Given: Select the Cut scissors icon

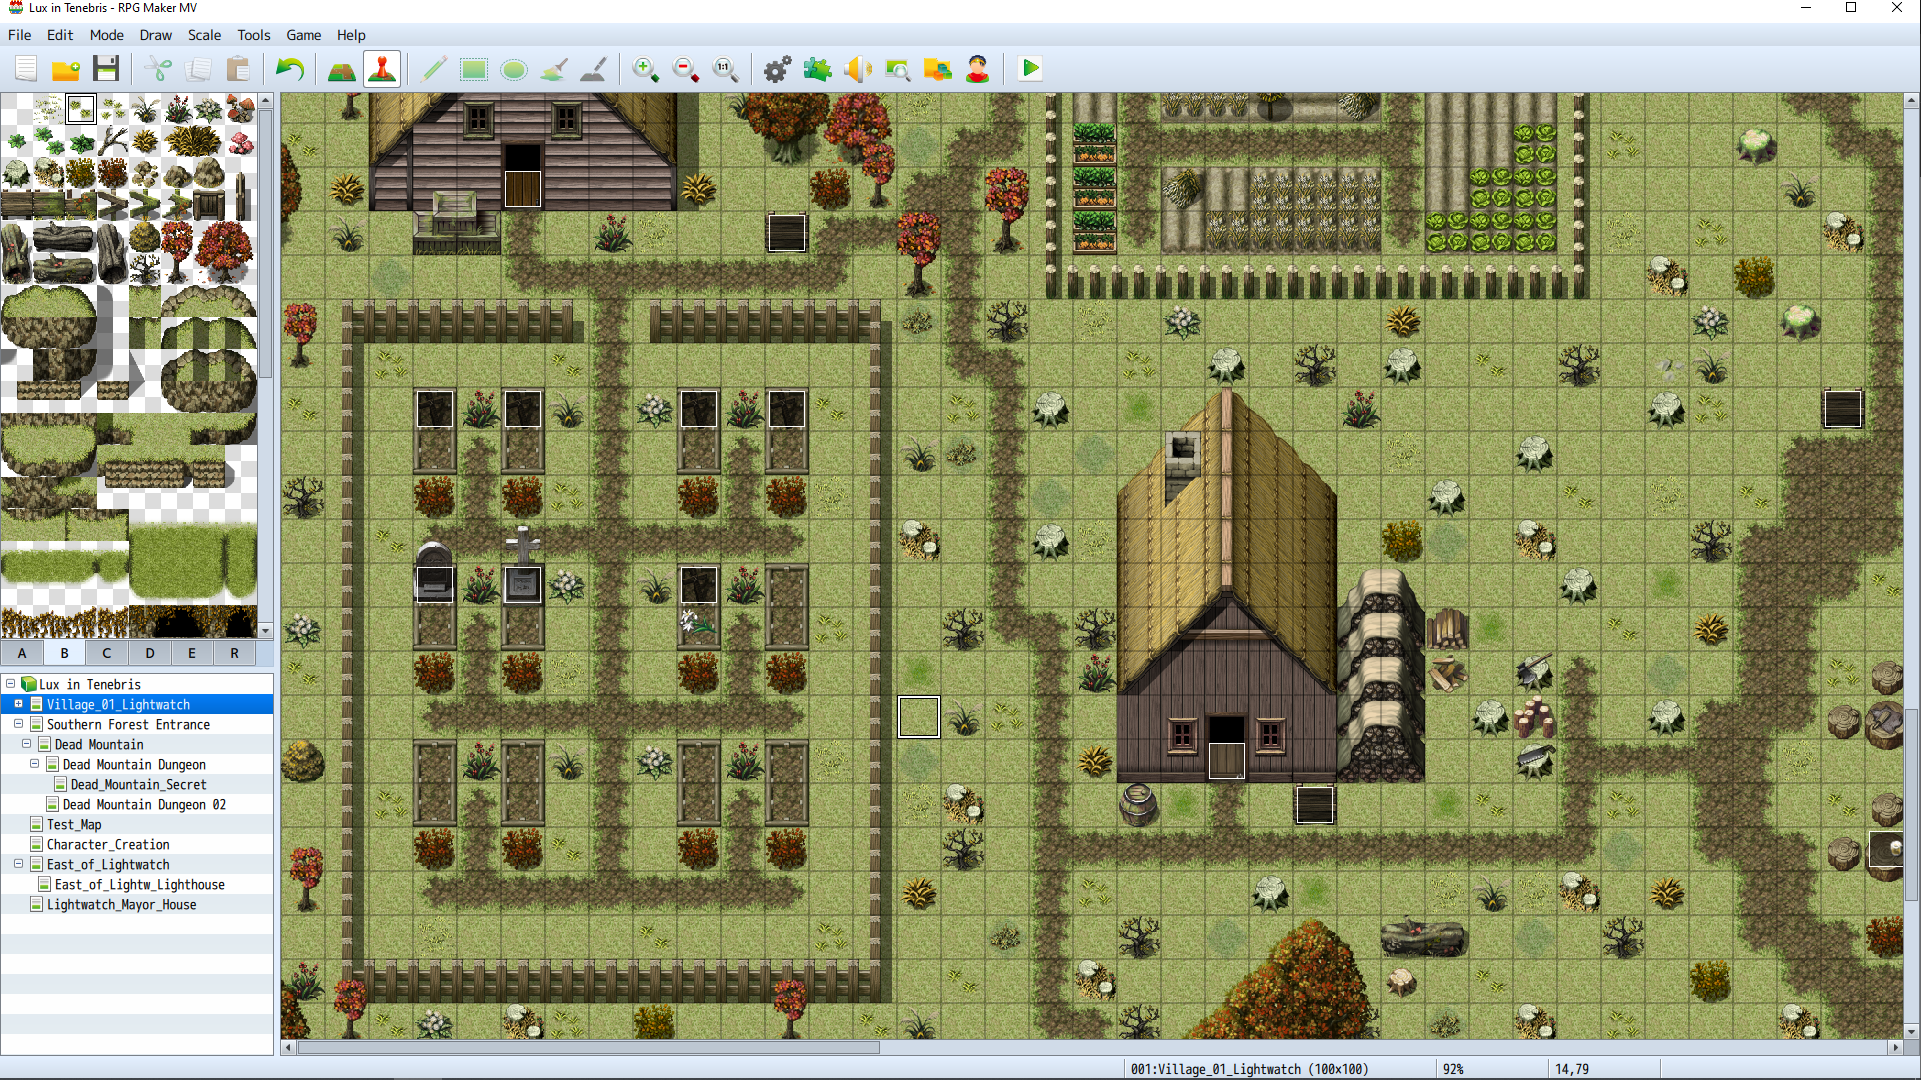Looking at the screenshot, I should point(158,69).
